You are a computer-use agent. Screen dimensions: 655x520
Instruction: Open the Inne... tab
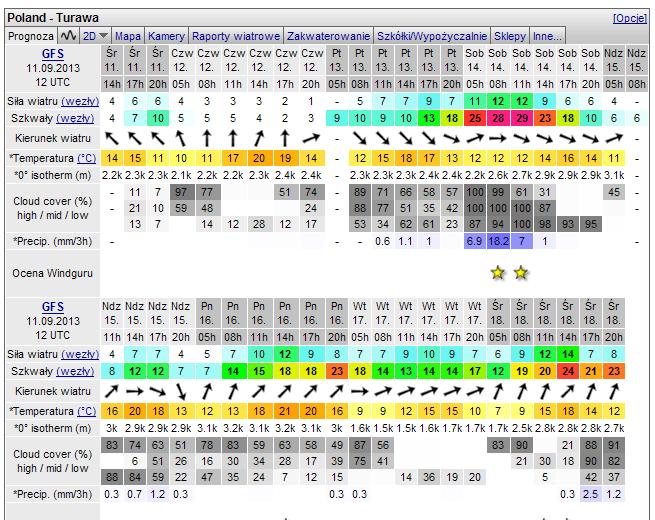(x=547, y=36)
